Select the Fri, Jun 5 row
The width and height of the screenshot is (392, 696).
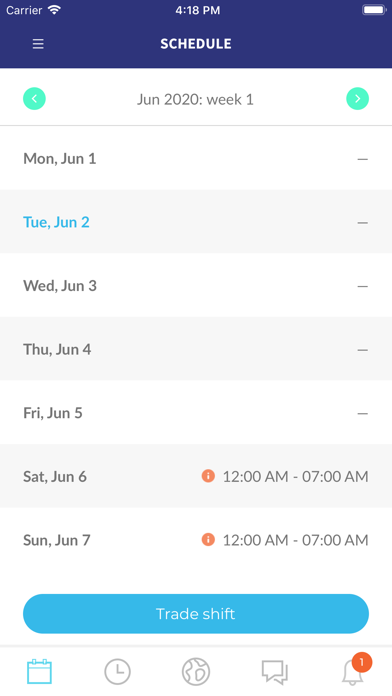(196, 412)
